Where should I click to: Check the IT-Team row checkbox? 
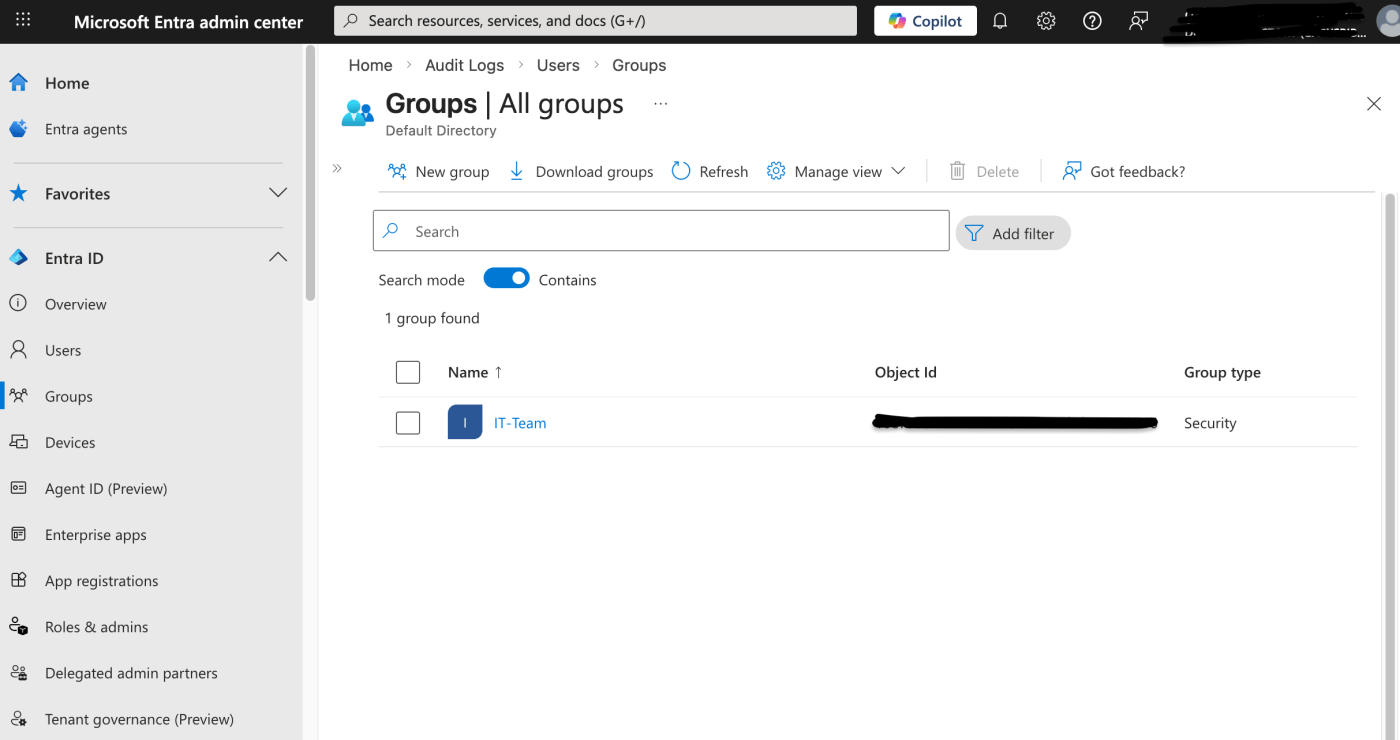pyautogui.click(x=408, y=423)
